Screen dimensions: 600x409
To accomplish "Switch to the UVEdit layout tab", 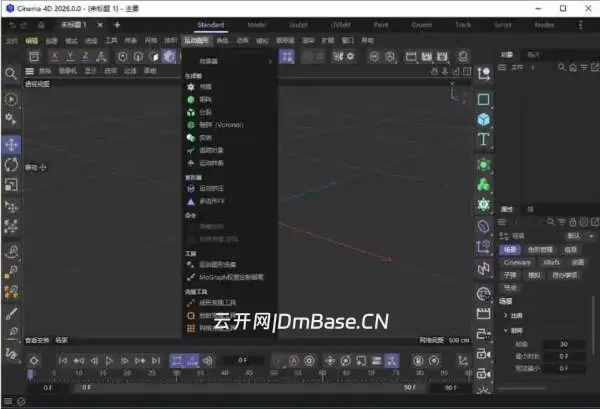I will [340, 25].
